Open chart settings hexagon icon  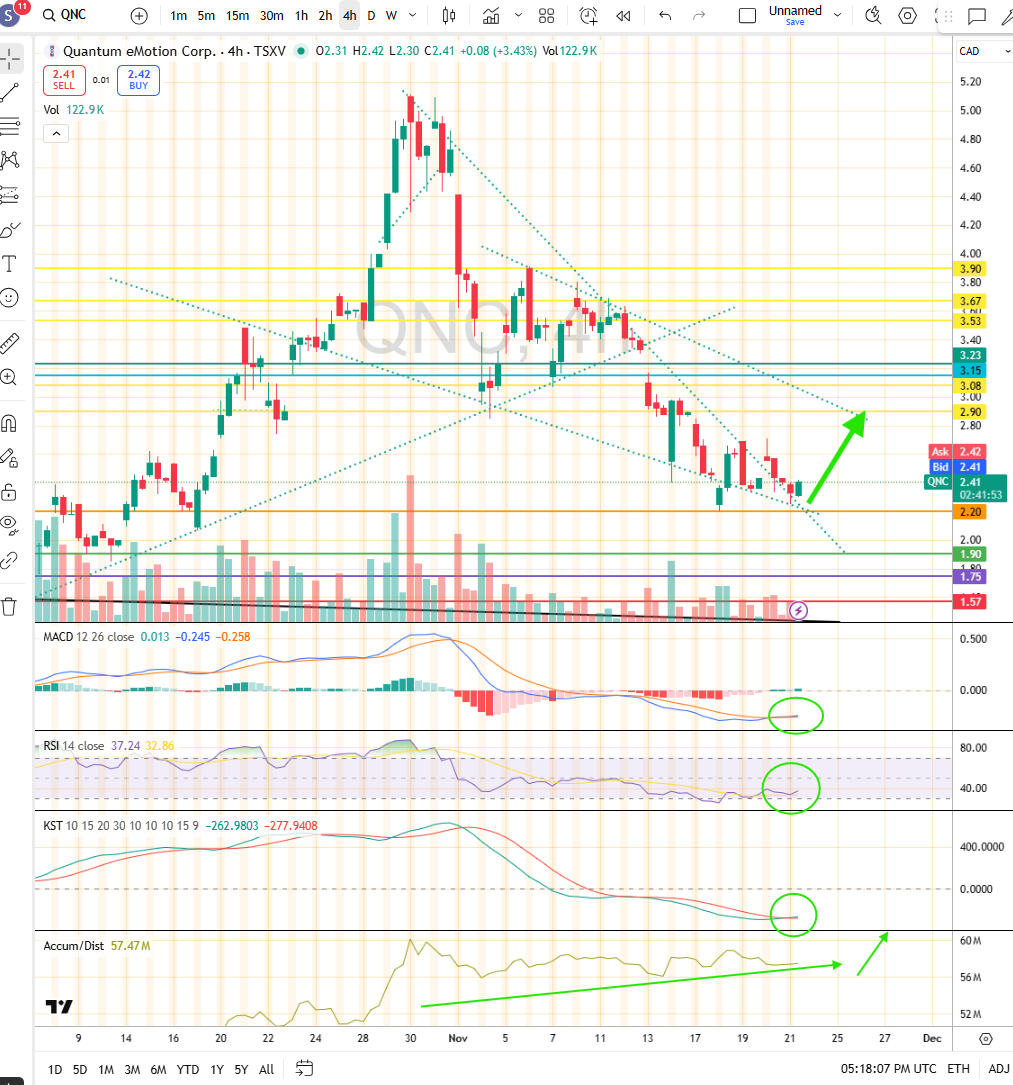907,16
